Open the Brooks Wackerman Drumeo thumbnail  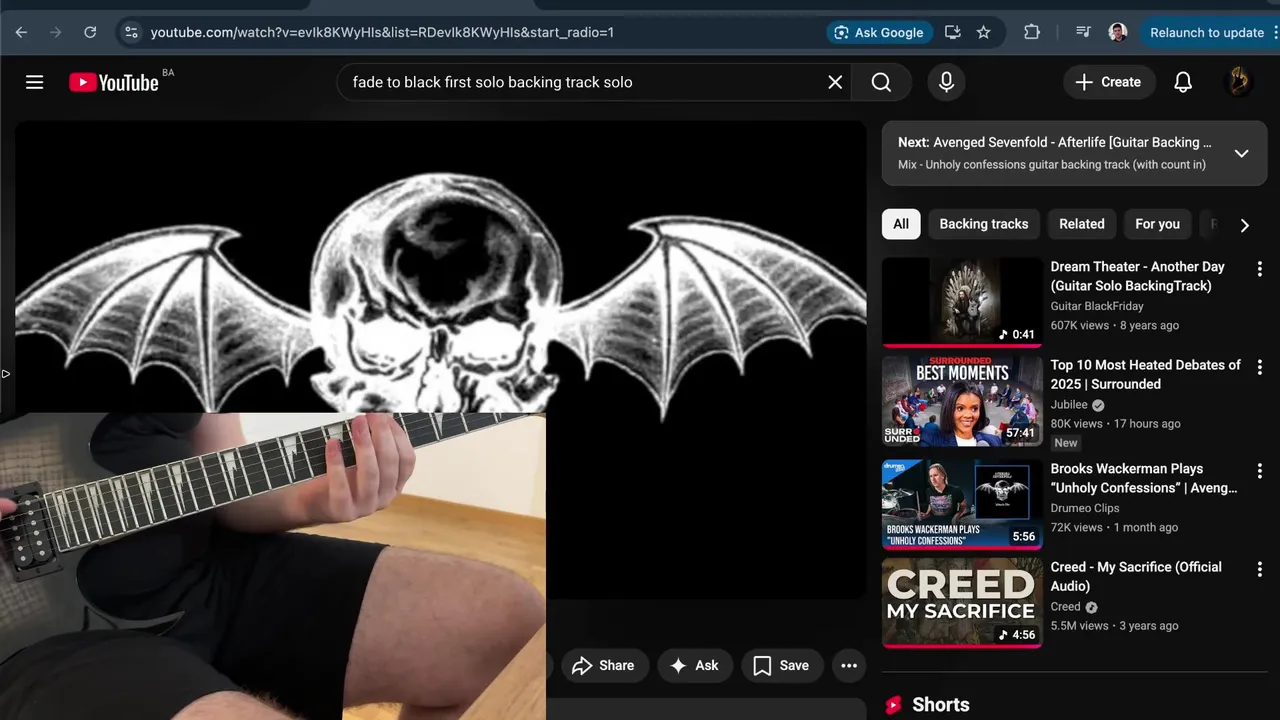[962, 505]
